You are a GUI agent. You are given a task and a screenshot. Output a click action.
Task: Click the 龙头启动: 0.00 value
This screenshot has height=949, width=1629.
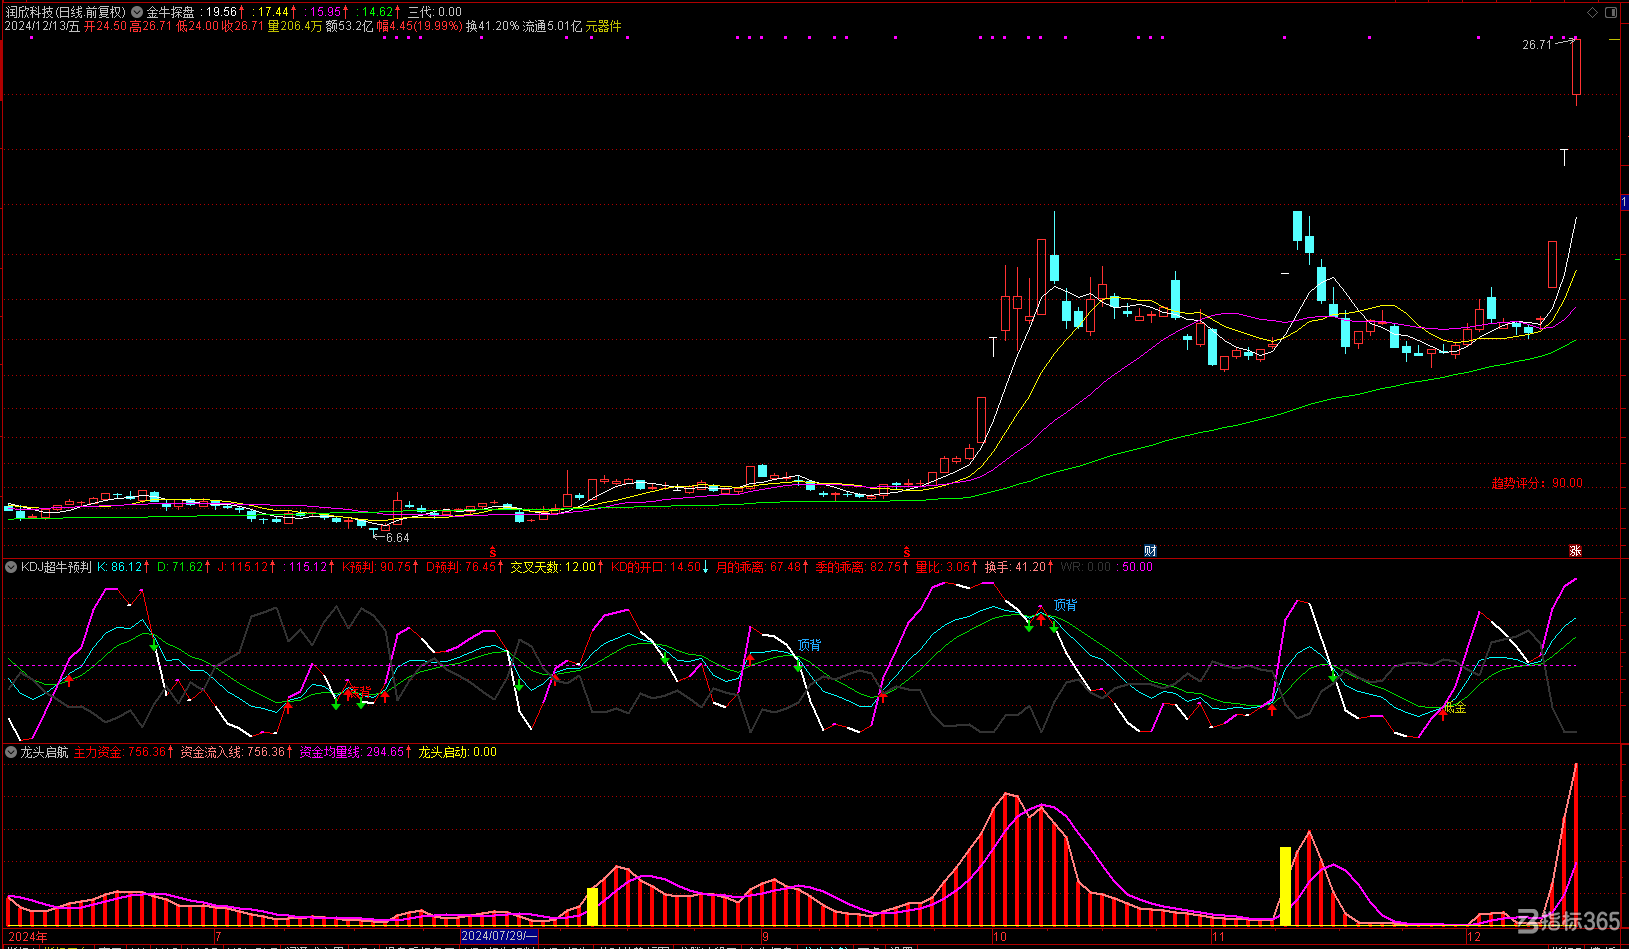[x=457, y=752]
